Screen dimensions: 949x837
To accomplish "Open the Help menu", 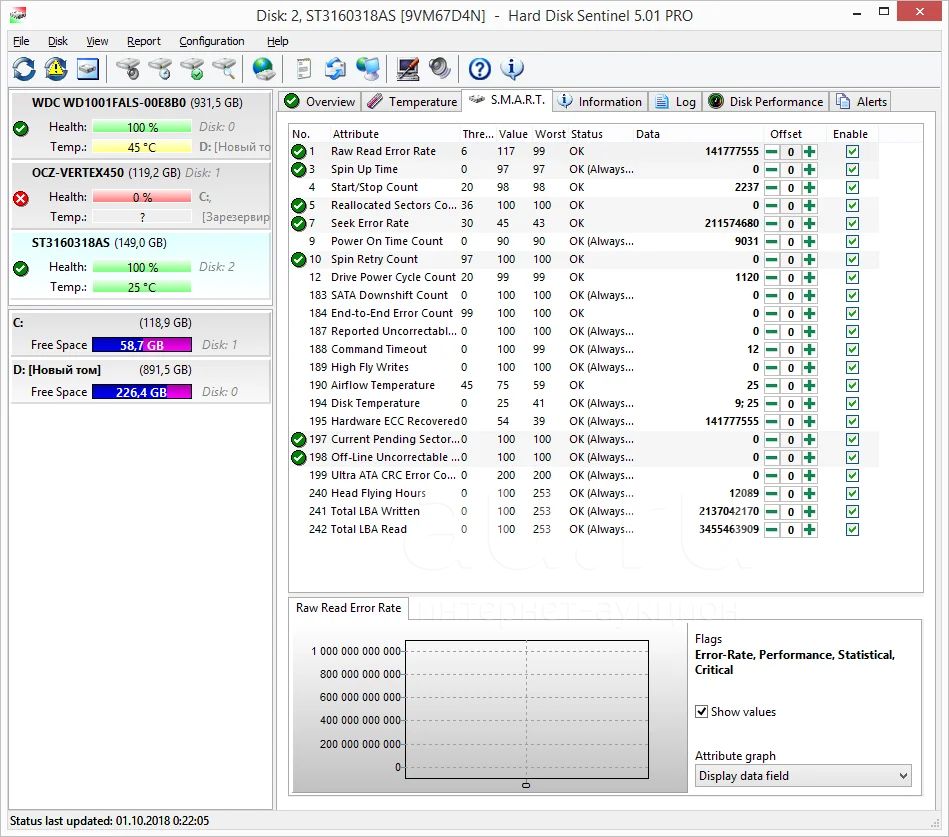I will 278,41.
